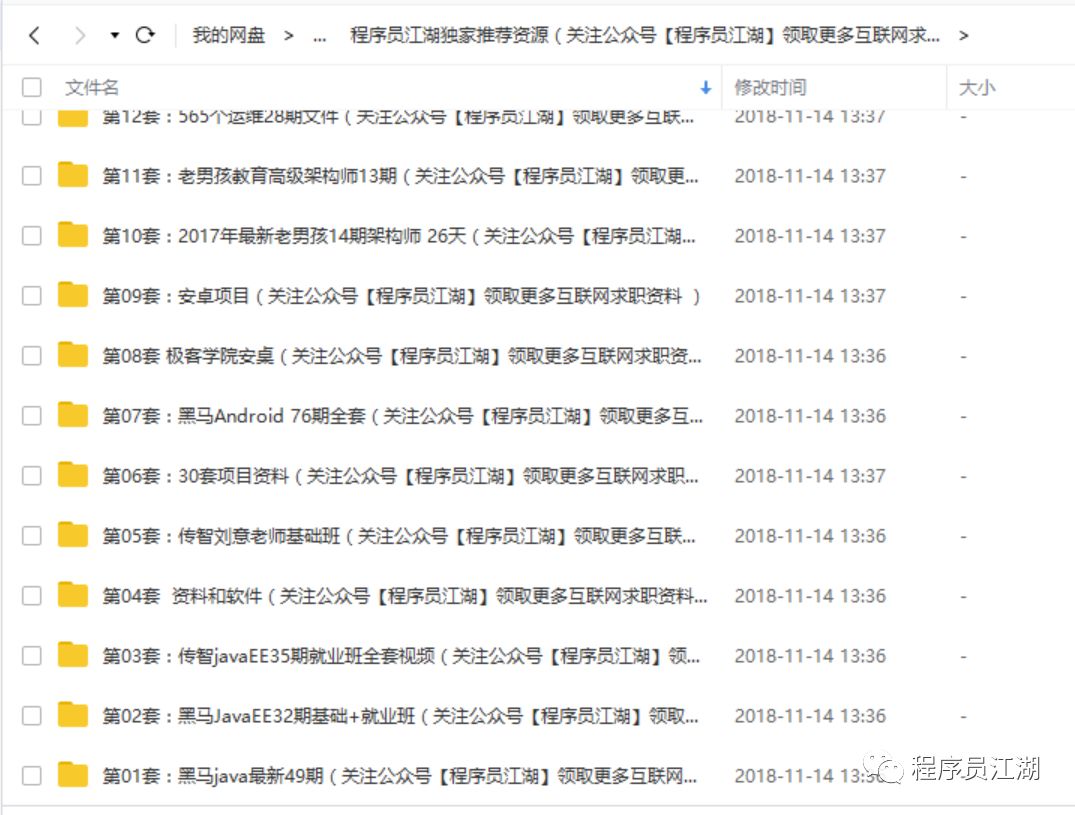Click the folder icon of 第10套

tap(73, 234)
